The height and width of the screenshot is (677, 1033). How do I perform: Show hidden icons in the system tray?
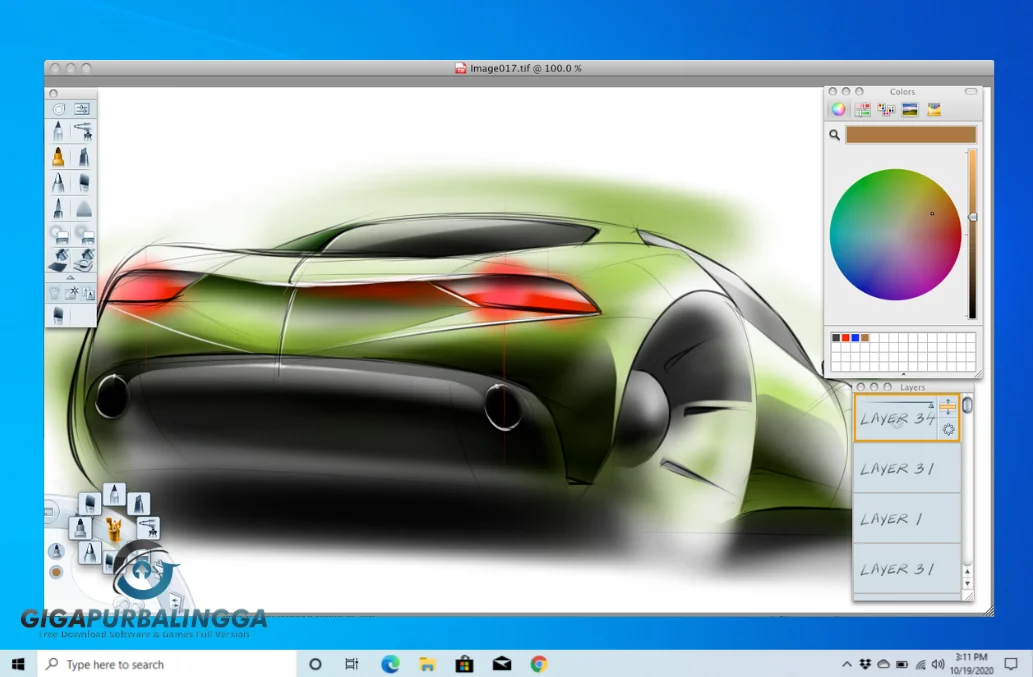point(846,664)
